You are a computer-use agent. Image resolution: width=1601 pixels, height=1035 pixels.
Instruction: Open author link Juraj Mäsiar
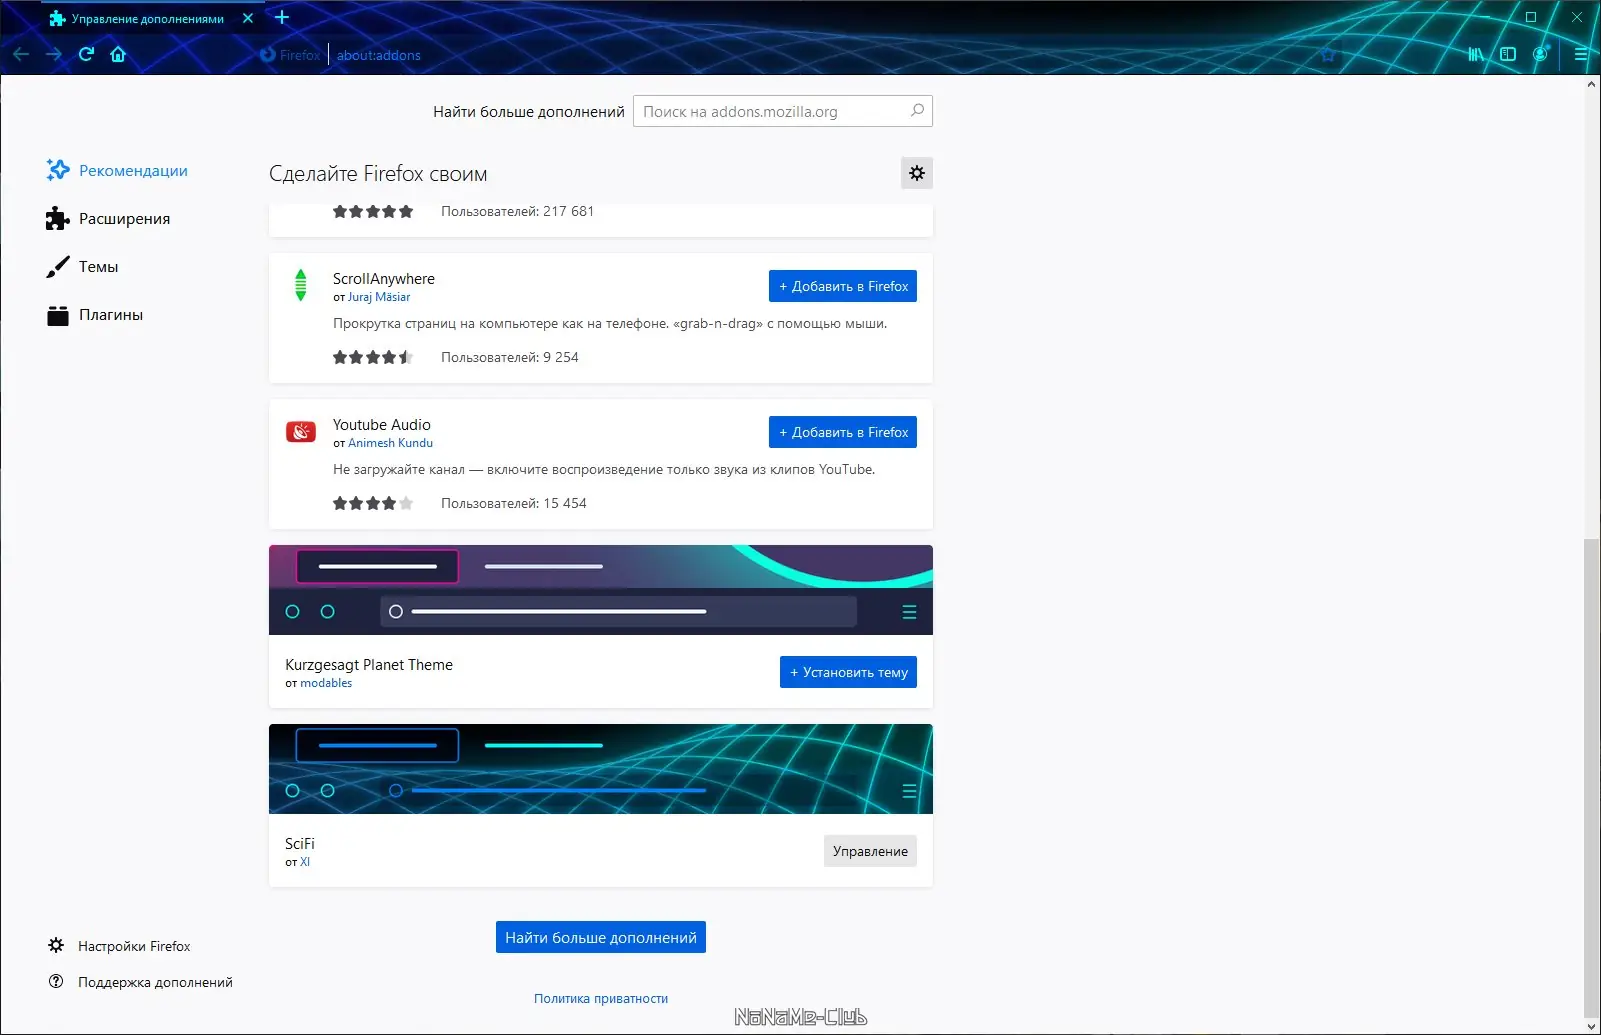coord(379,297)
